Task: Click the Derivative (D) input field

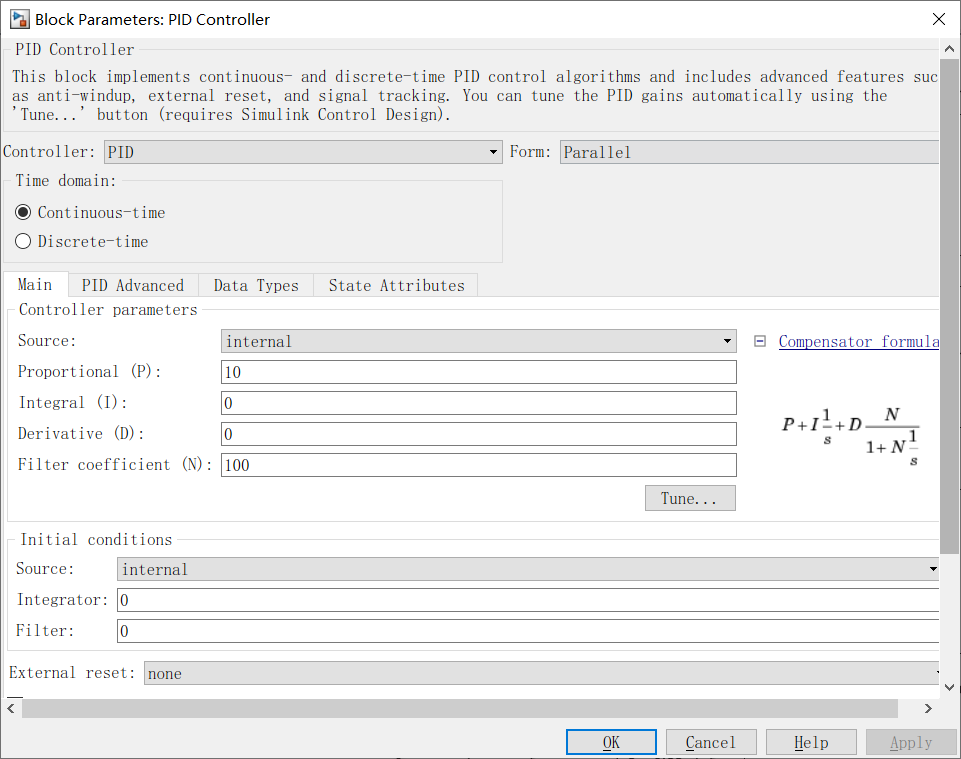Action: pyautogui.click(x=479, y=434)
